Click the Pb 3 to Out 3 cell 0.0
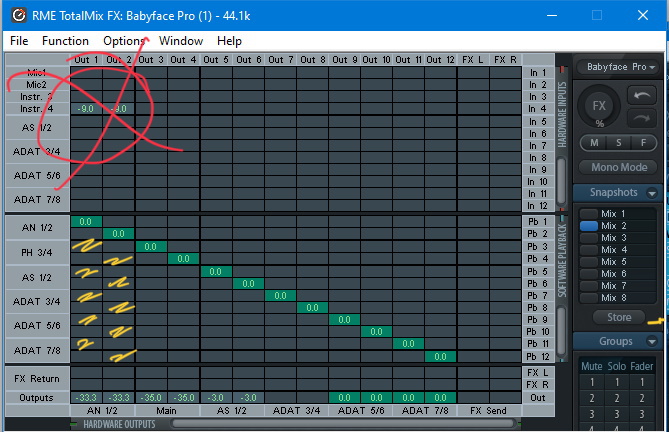Screen dimensions: 669x432 [151, 246]
